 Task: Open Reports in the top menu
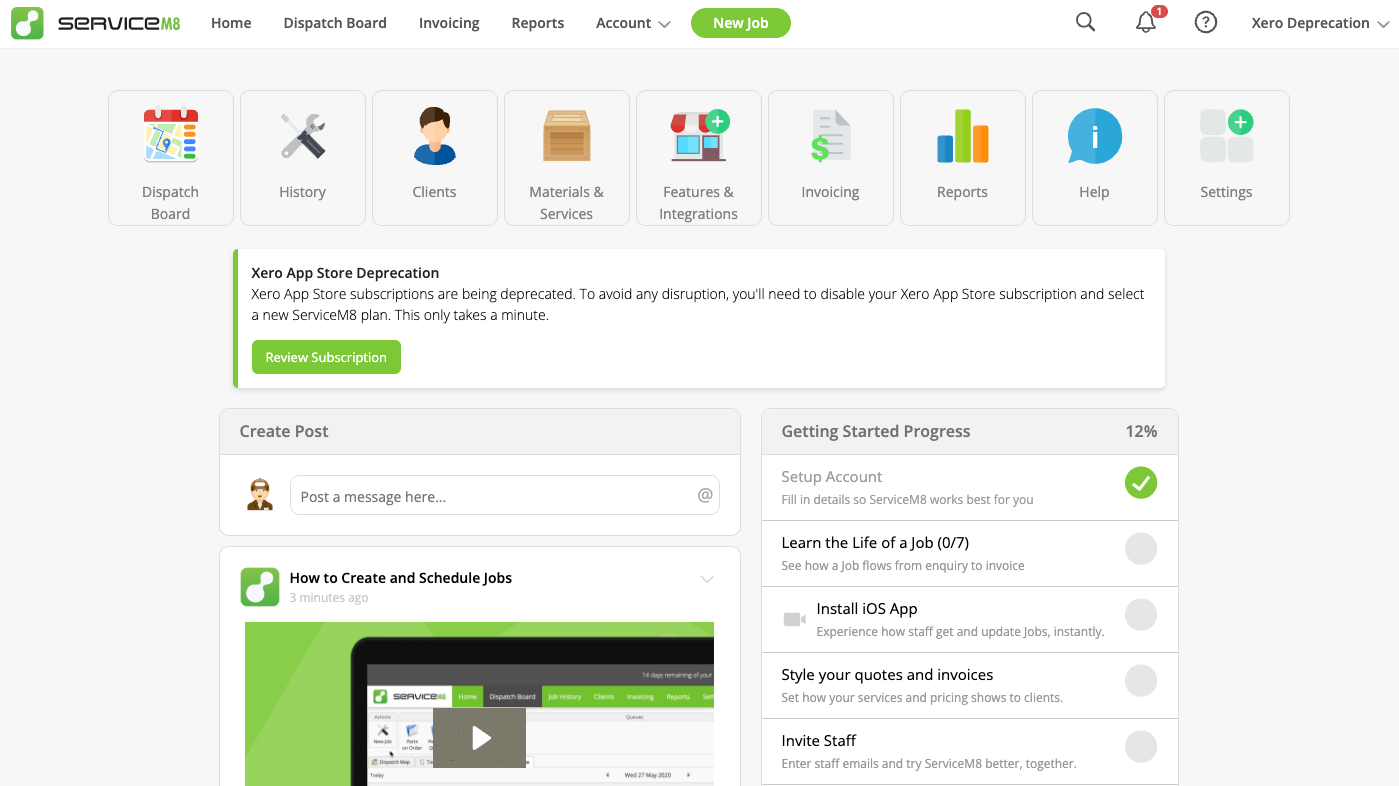[538, 23]
